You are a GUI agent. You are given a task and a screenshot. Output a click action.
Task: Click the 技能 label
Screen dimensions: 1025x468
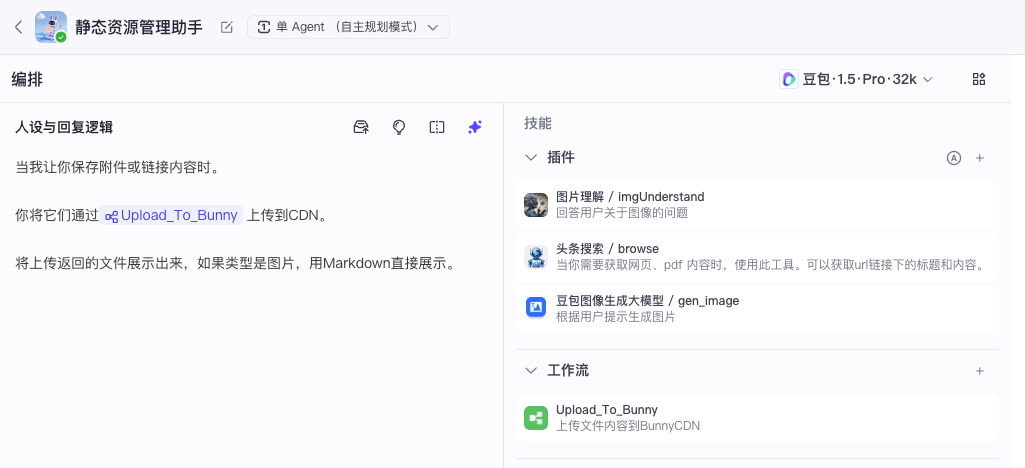click(x=538, y=123)
